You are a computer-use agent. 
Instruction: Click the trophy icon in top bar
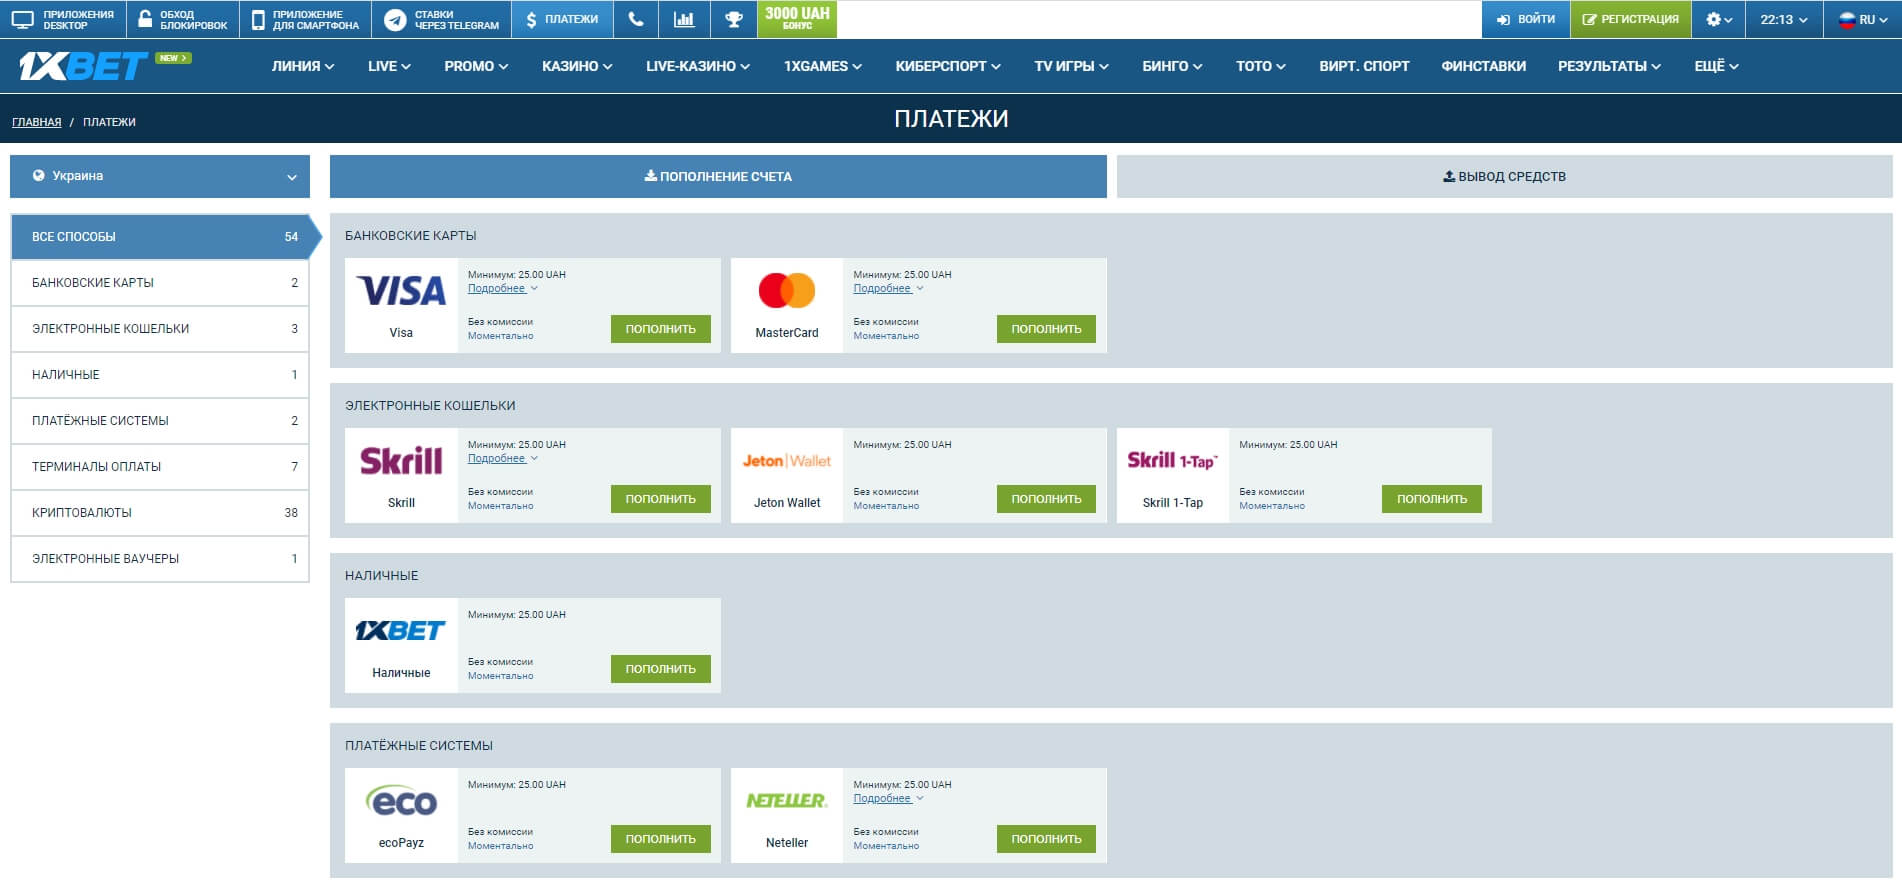tap(734, 19)
